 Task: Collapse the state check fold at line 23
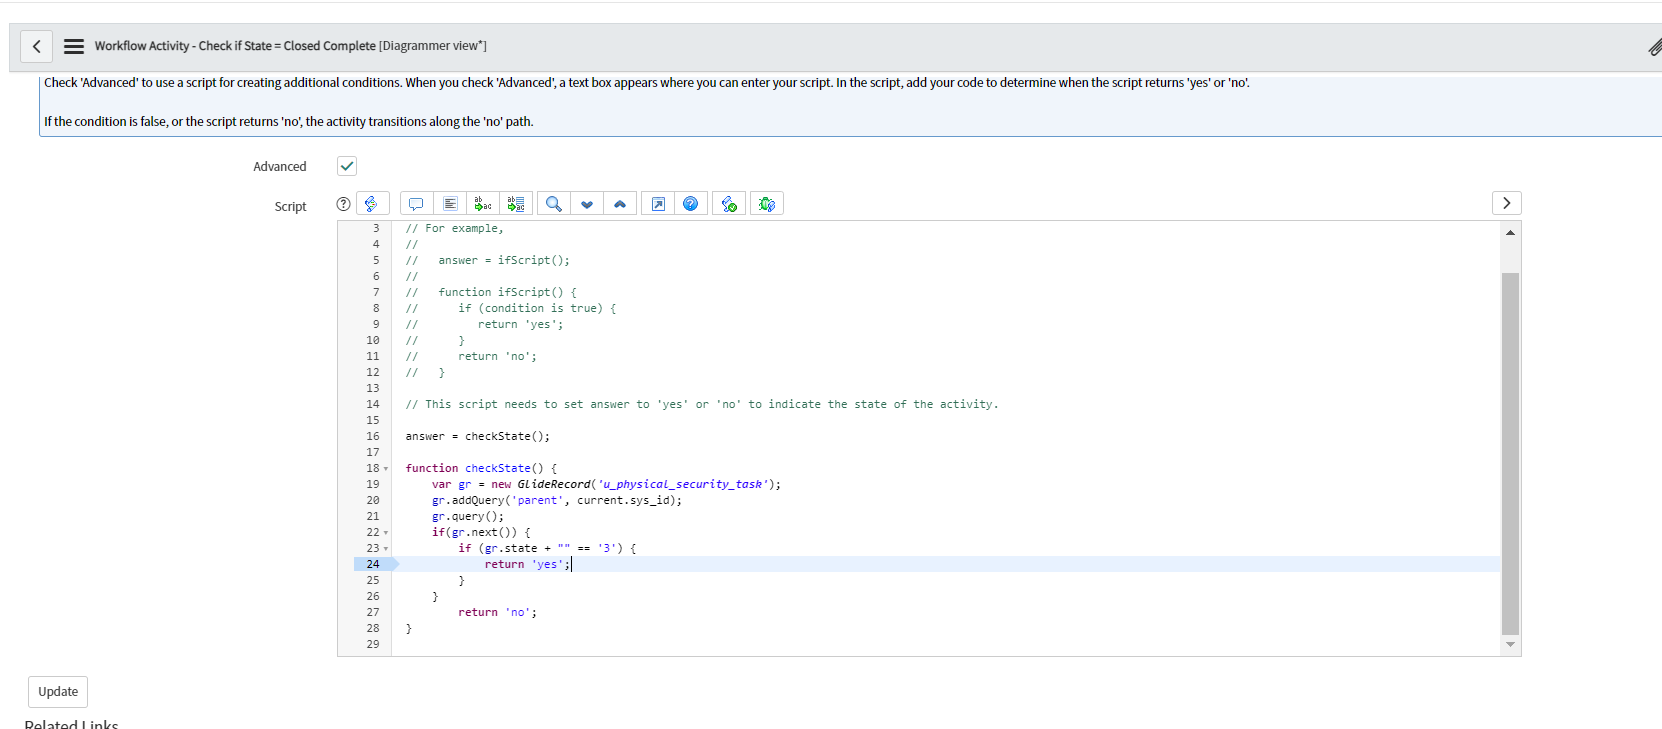(386, 549)
